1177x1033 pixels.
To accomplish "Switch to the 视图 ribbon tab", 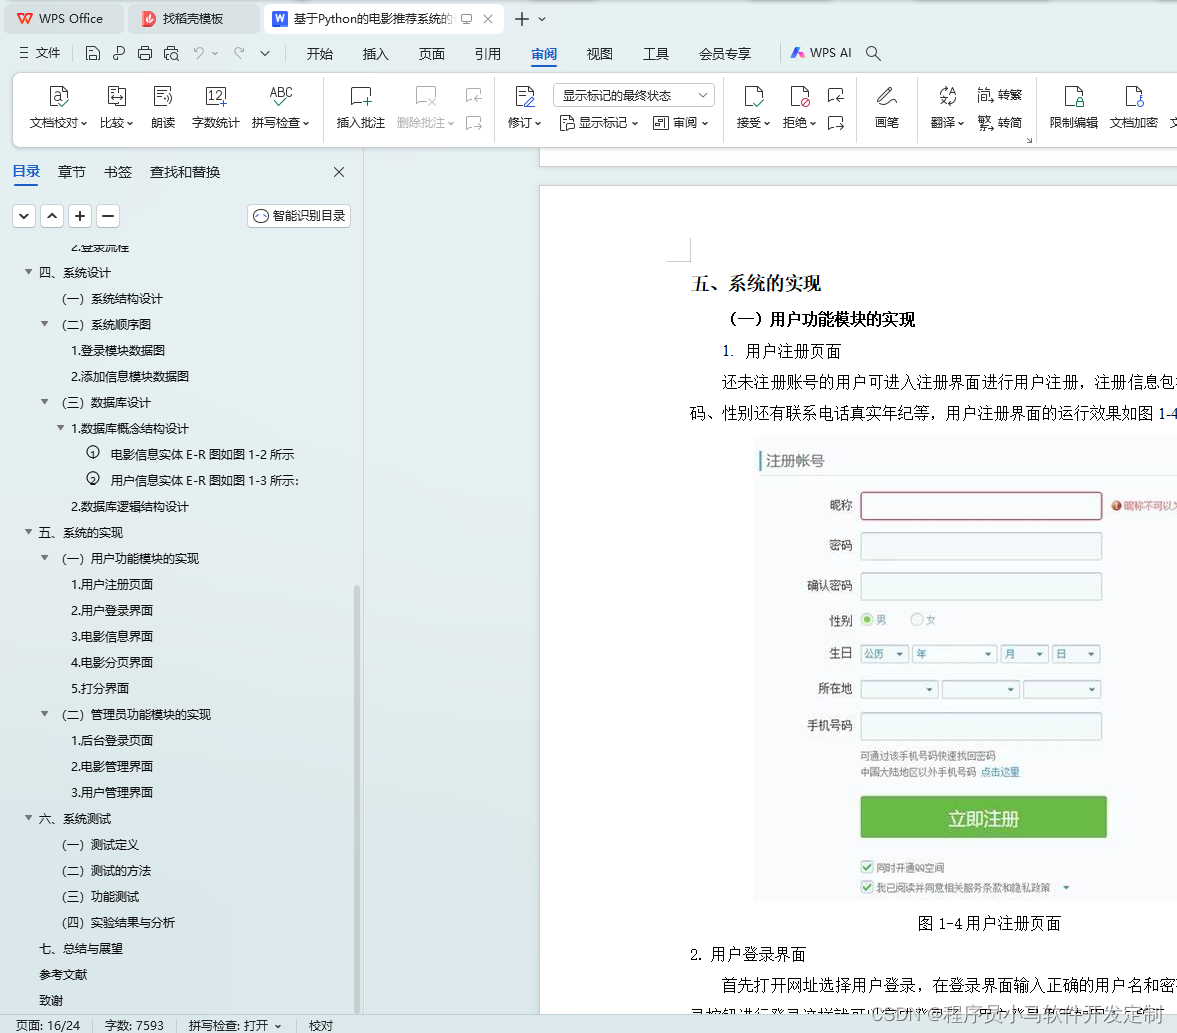I will click(x=599, y=54).
